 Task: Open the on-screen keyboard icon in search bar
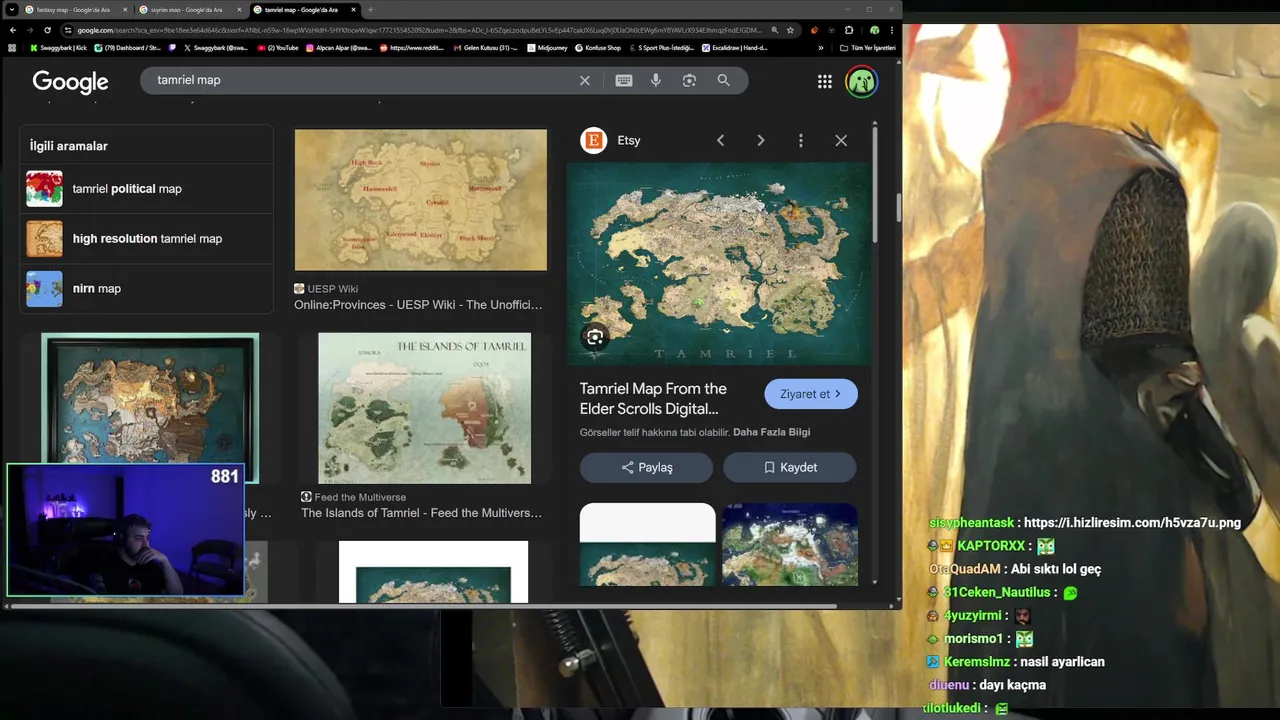pos(624,80)
